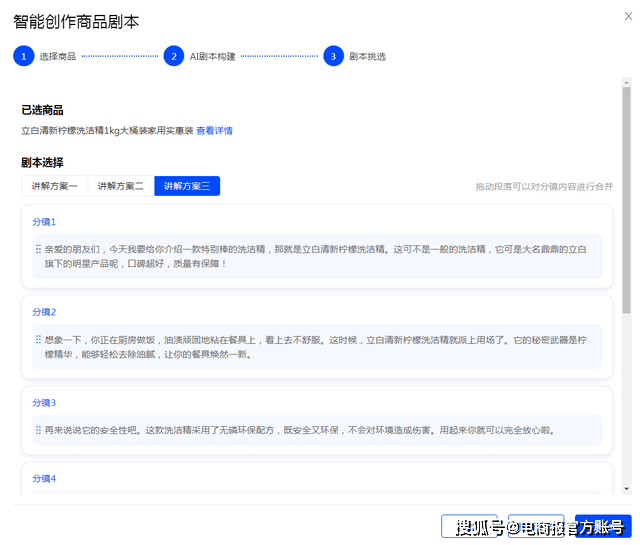
Task: Open 查看详情 link for selected product
Action: (215, 131)
